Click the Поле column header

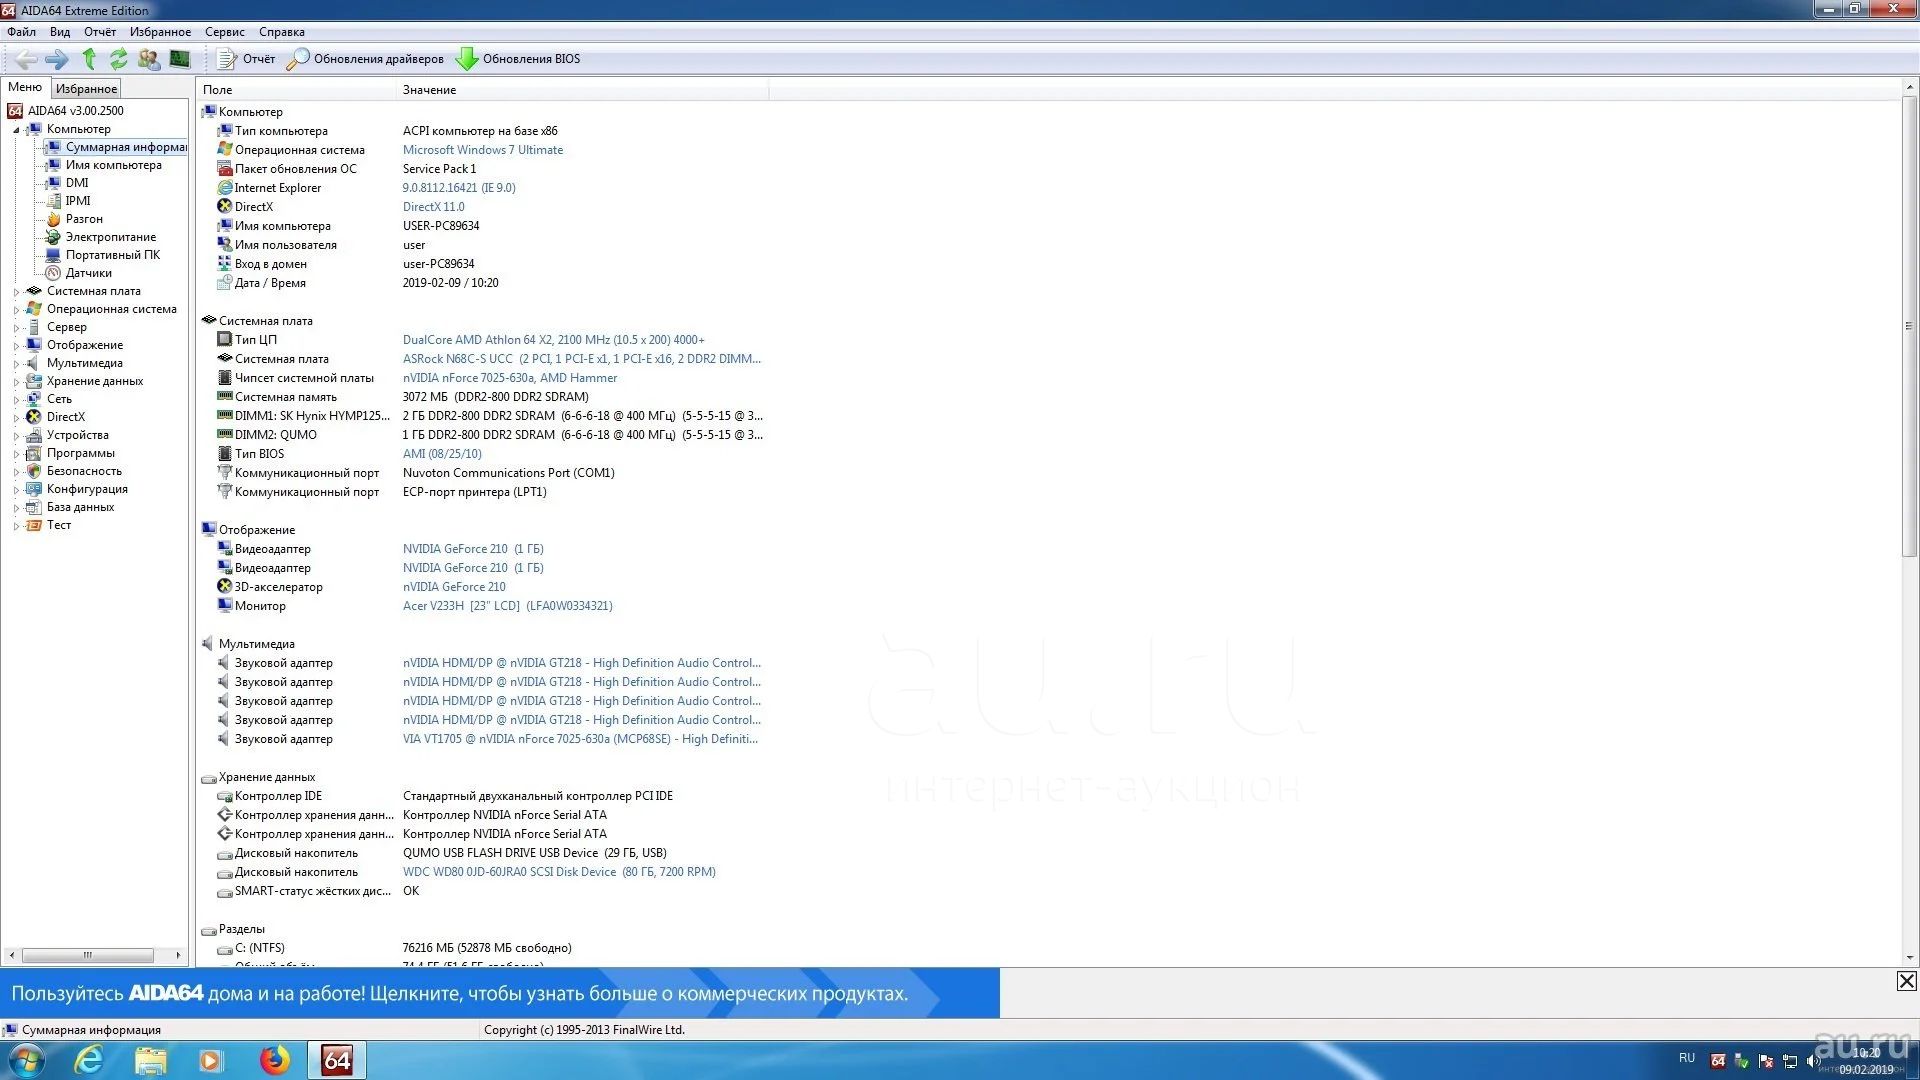point(297,90)
